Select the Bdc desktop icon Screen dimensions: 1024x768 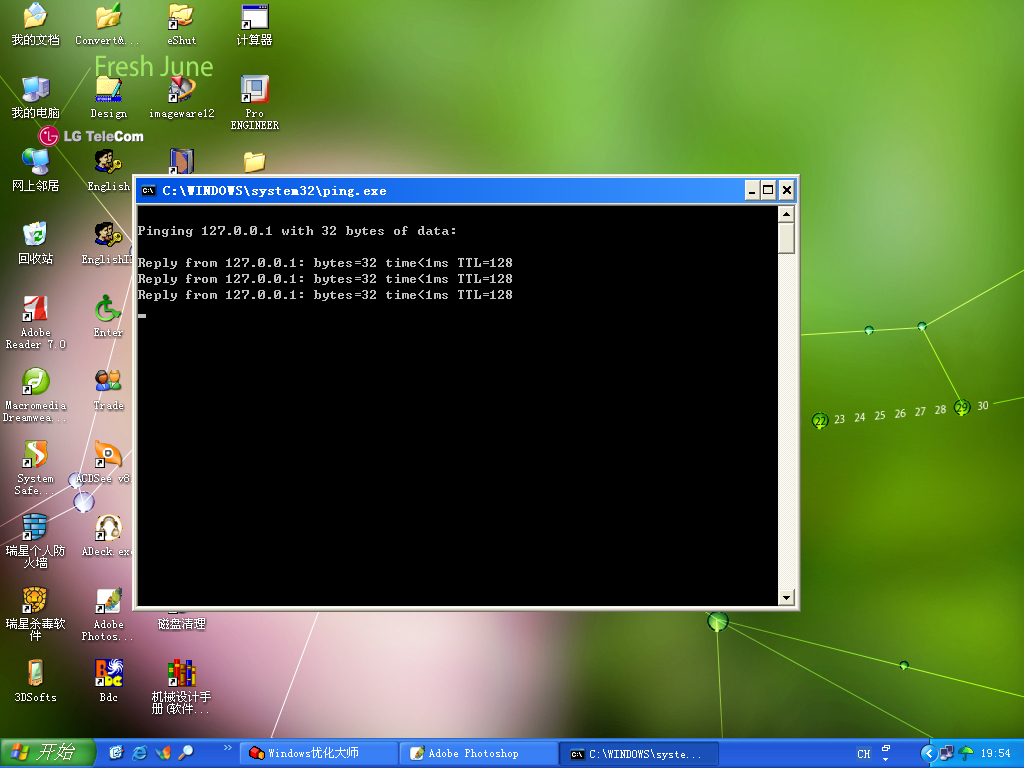coord(108,673)
